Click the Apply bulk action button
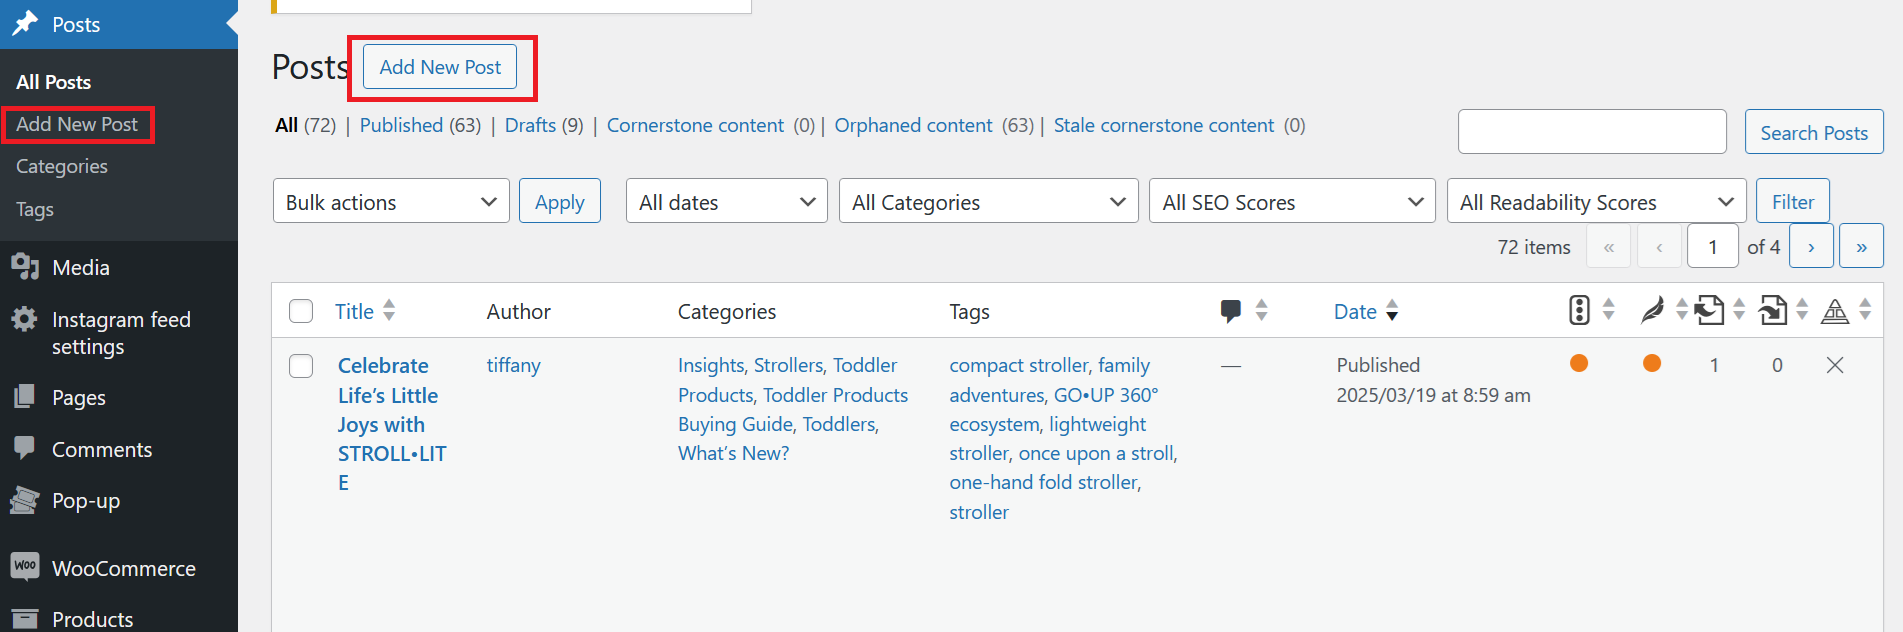The image size is (1903, 632). point(560,201)
